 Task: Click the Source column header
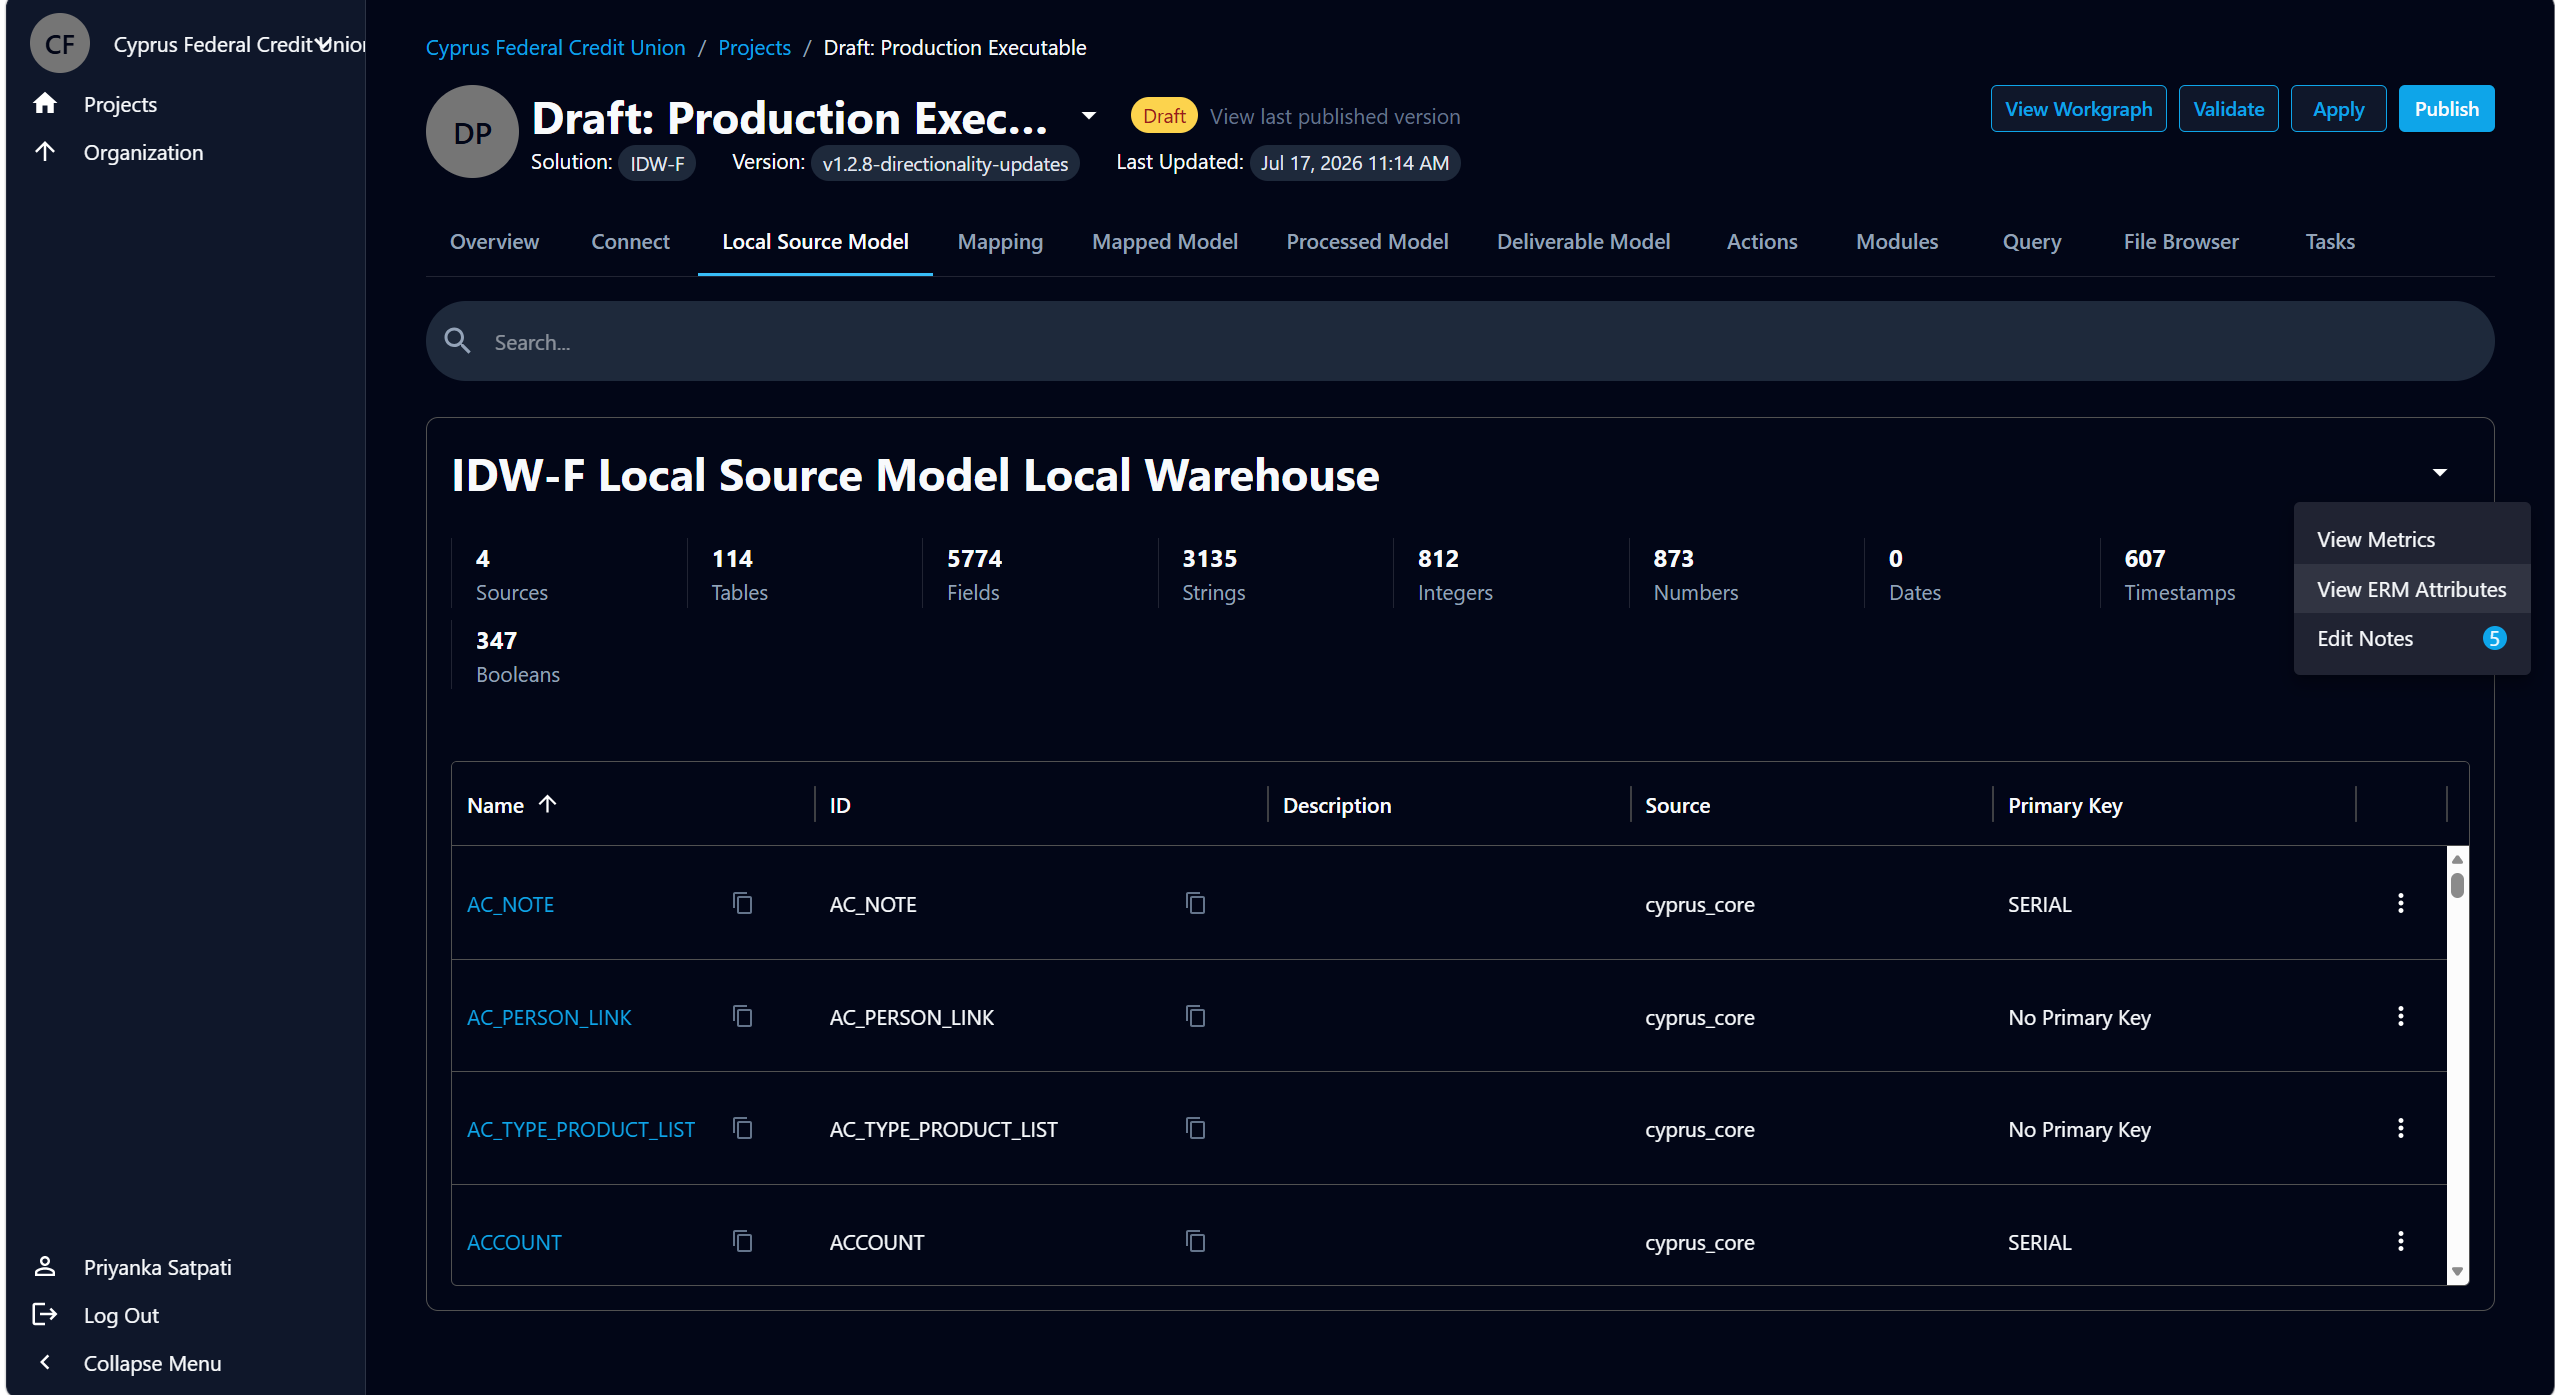(x=1677, y=805)
